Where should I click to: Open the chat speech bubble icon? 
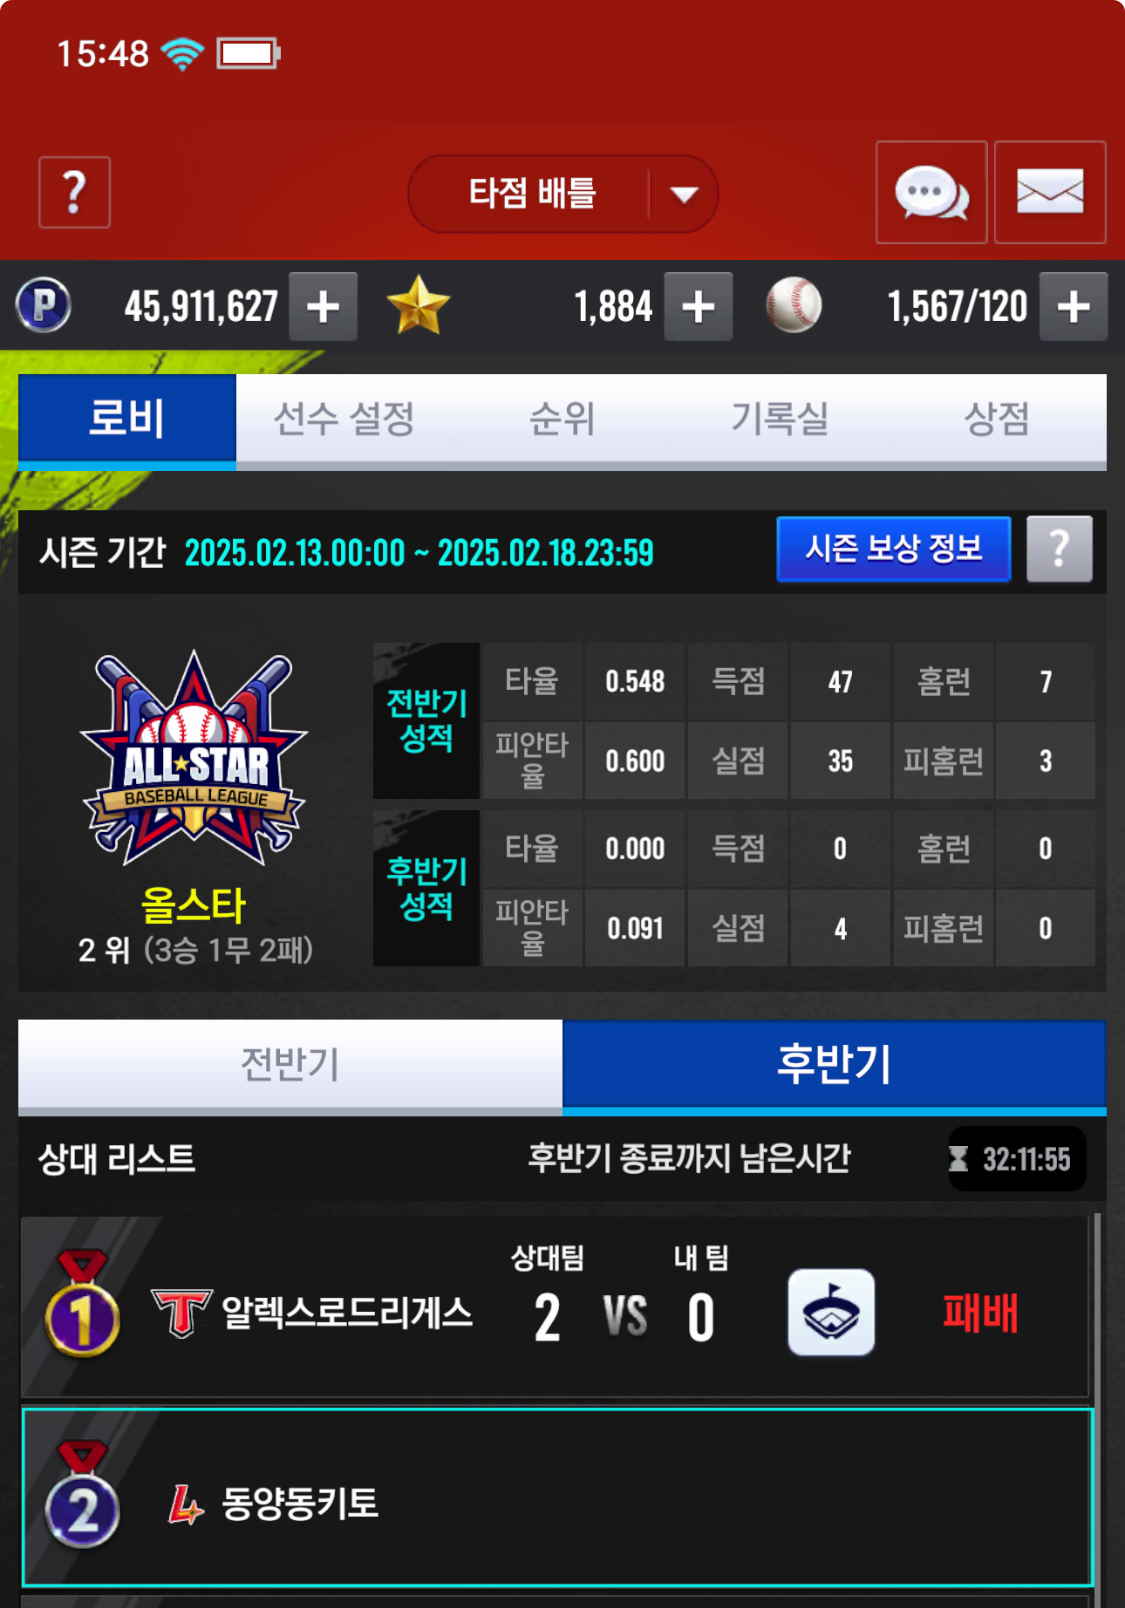click(931, 192)
